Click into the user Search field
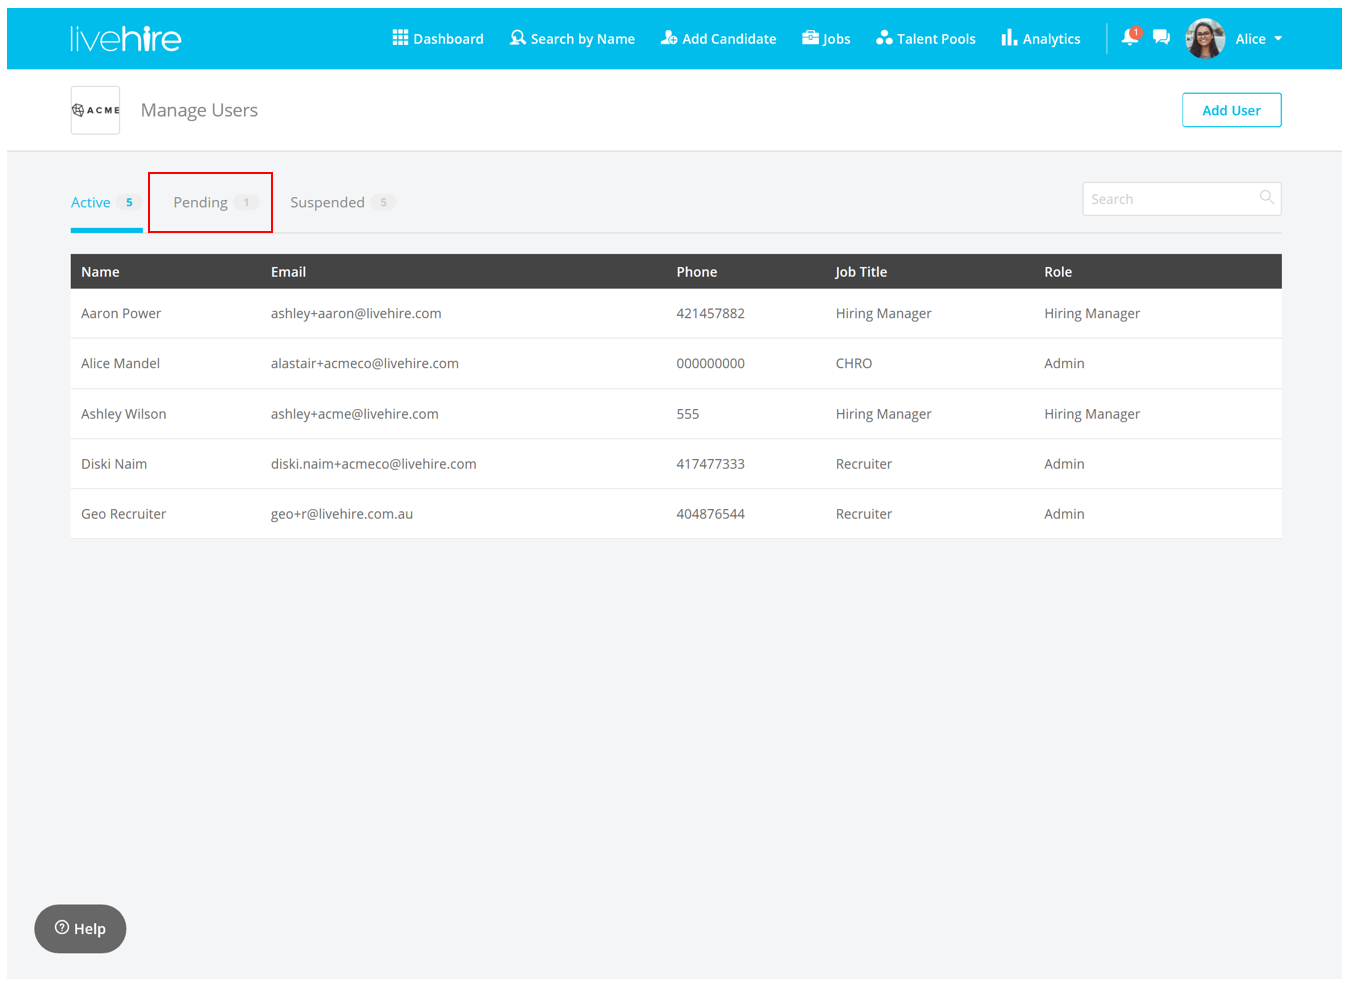The image size is (1350, 987). [1170, 199]
